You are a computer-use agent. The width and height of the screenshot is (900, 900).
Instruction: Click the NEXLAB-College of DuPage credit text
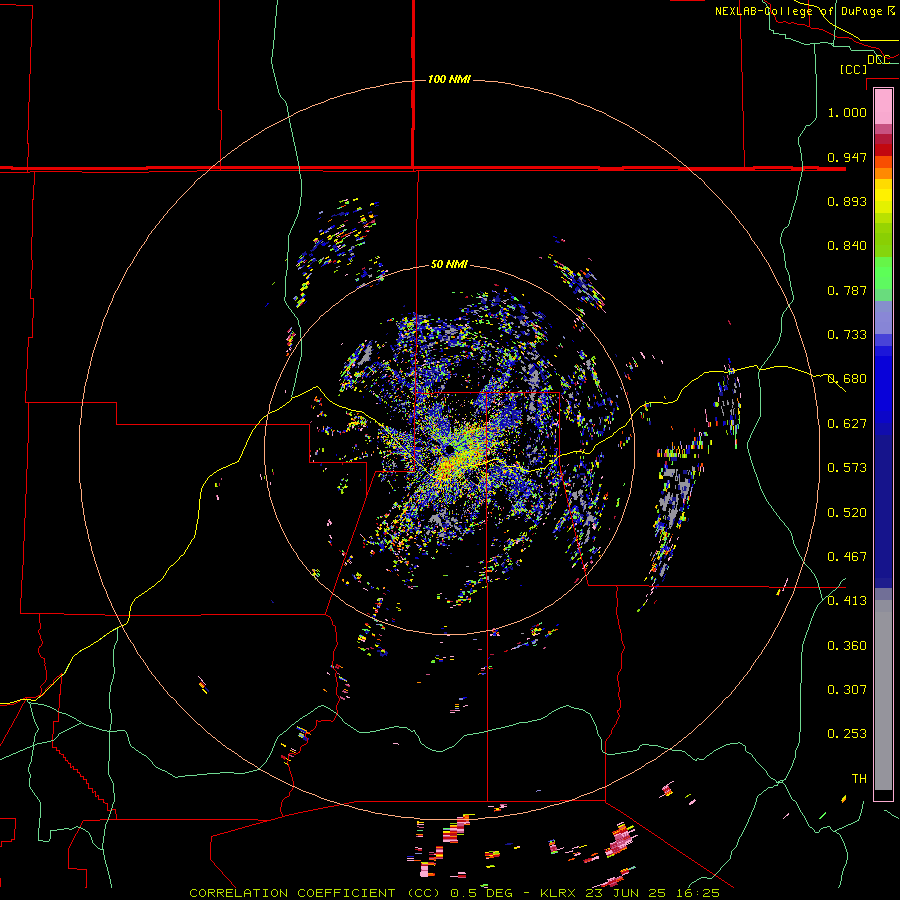tap(805, 11)
